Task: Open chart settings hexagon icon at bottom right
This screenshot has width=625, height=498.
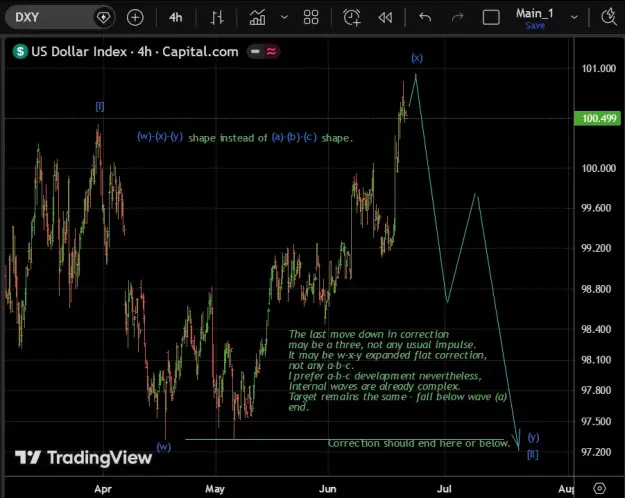Action: click(599, 488)
